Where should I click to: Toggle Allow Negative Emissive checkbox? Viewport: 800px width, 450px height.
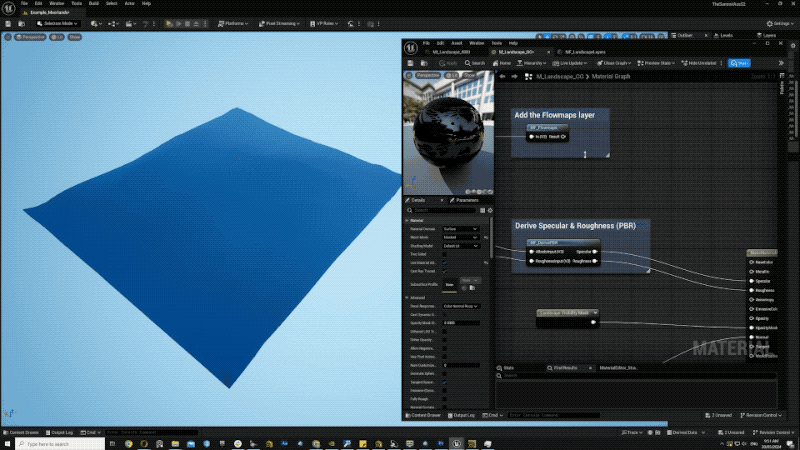click(x=444, y=348)
